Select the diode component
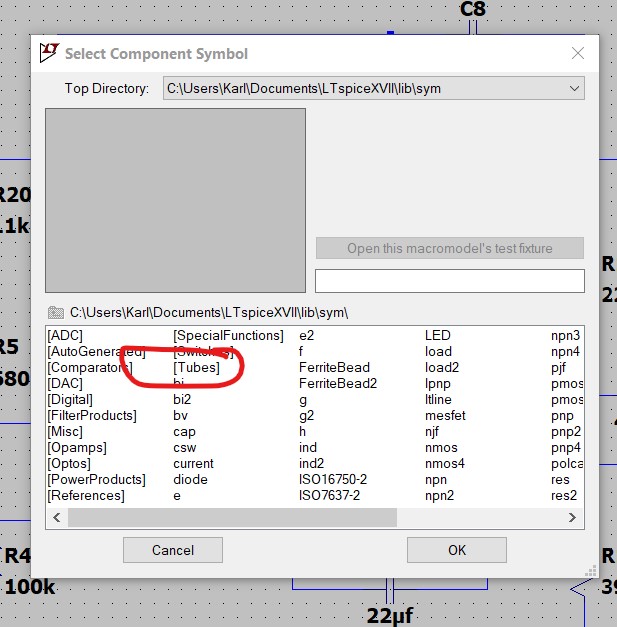The height and width of the screenshot is (627, 617). pos(190,479)
